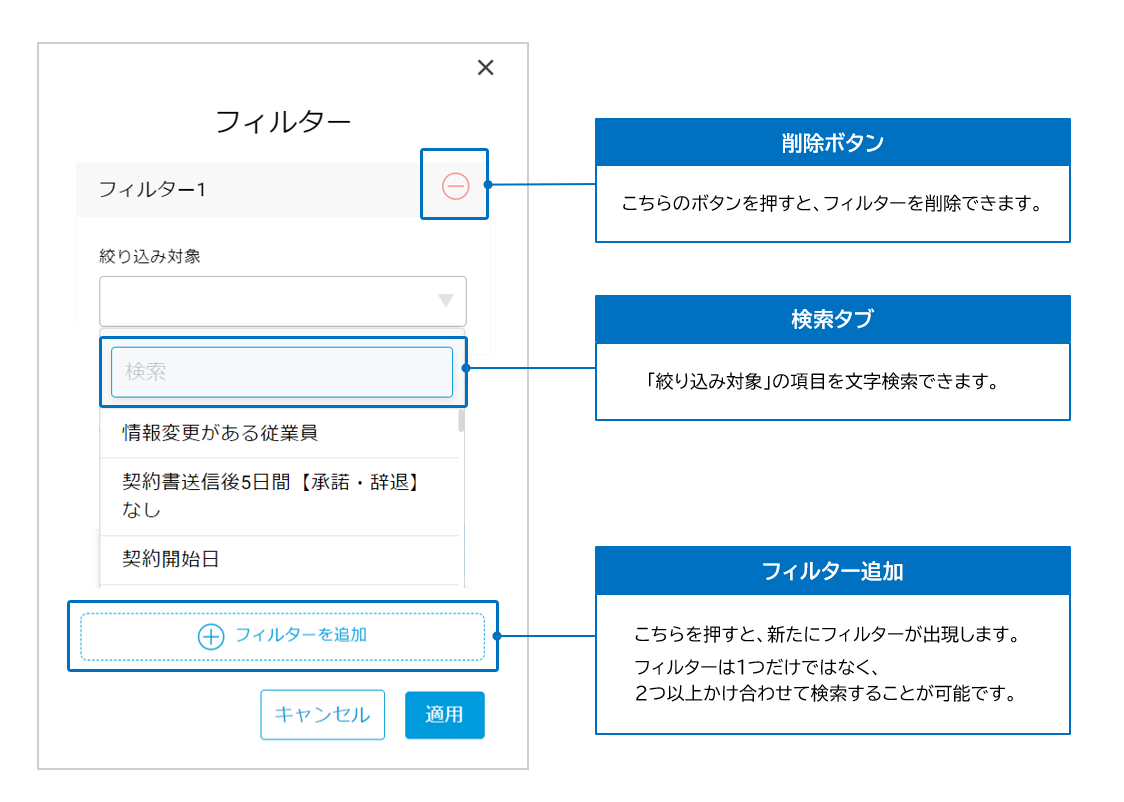Close the フィルター dialog with X
The width and height of the screenshot is (1124, 802).
[x=485, y=67]
